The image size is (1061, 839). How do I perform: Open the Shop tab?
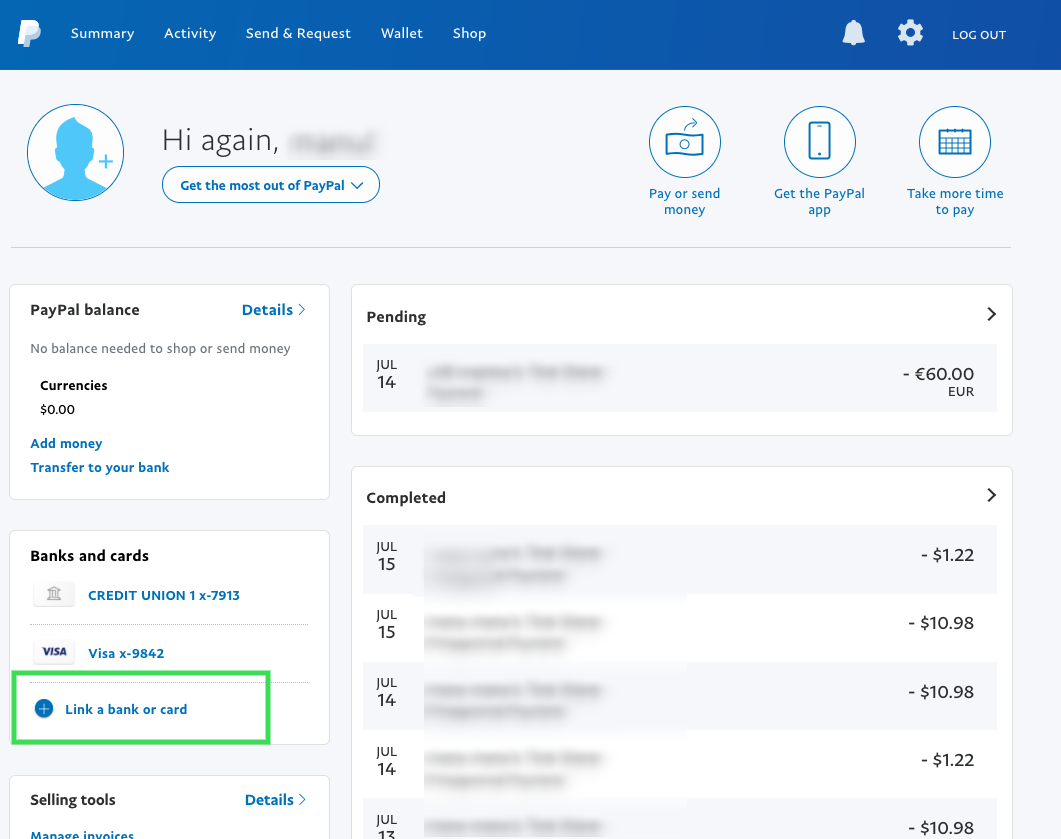[470, 33]
